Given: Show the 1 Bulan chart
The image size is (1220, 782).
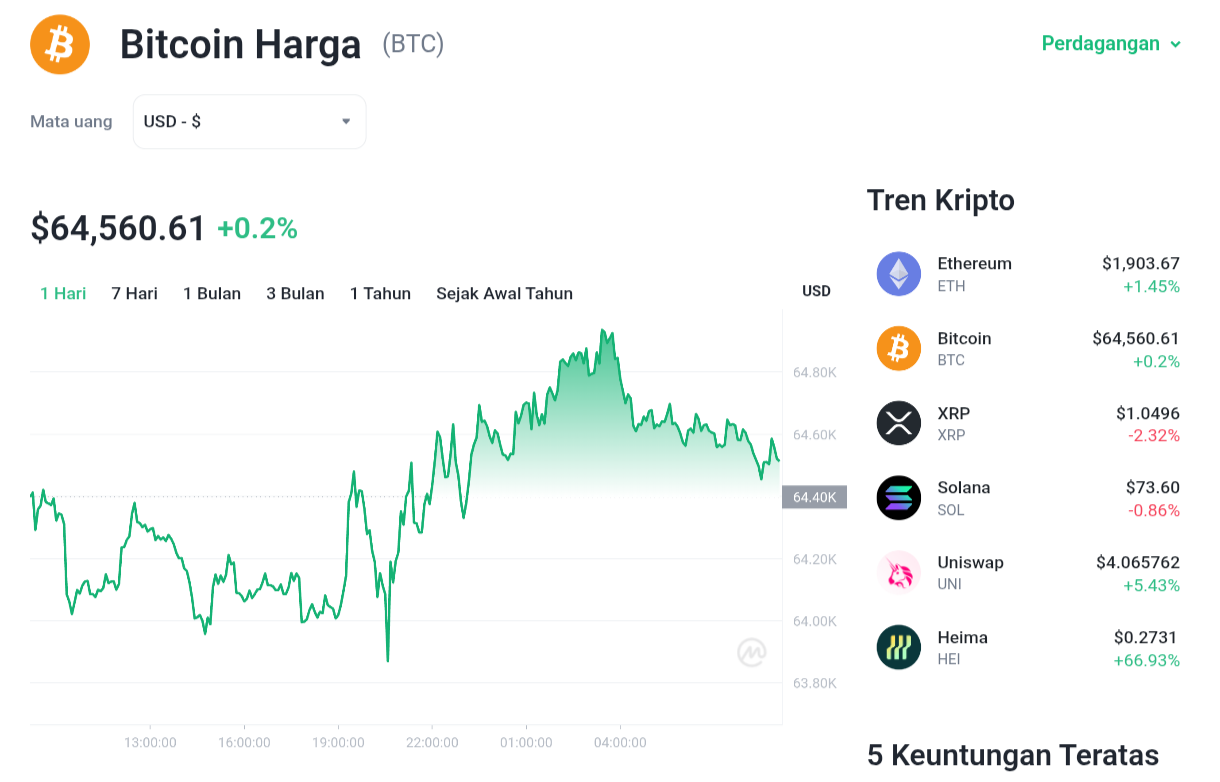Looking at the screenshot, I should point(212,293).
